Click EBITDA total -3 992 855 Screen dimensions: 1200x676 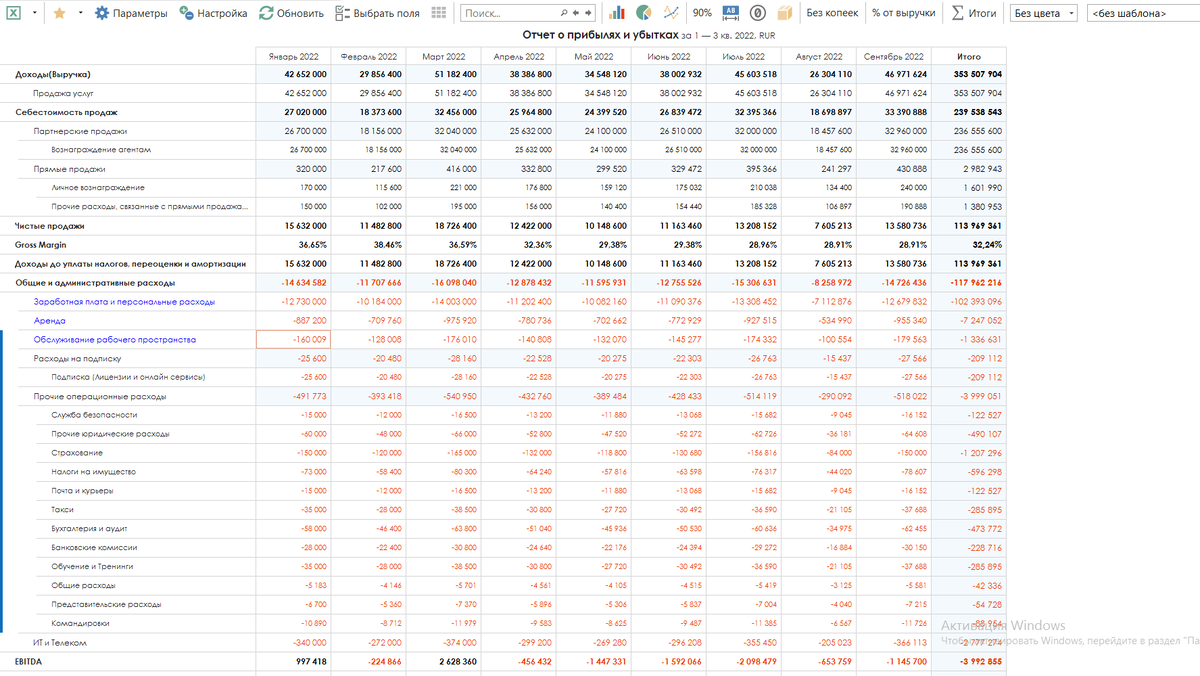(969, 662)
